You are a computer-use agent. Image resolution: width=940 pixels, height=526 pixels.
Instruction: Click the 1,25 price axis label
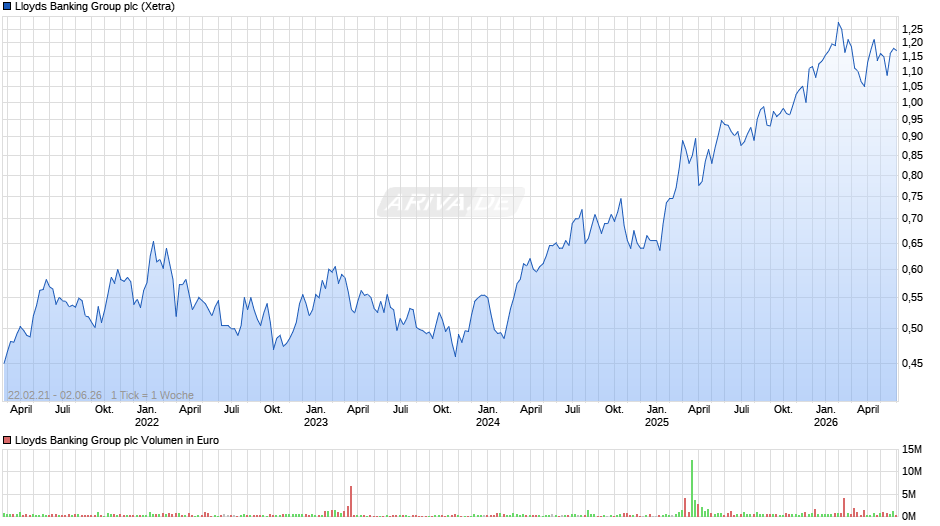click(912, 29)
